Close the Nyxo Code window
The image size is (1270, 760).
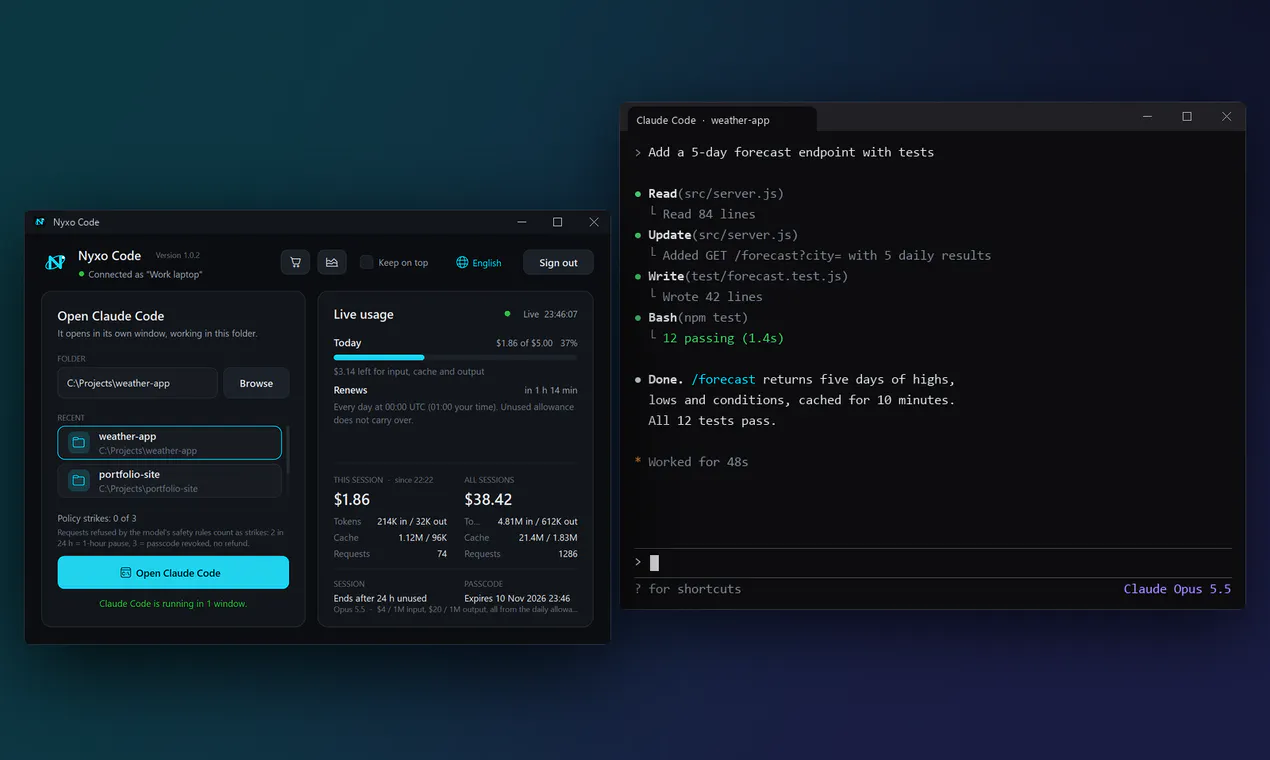click(x=594, y=222)
